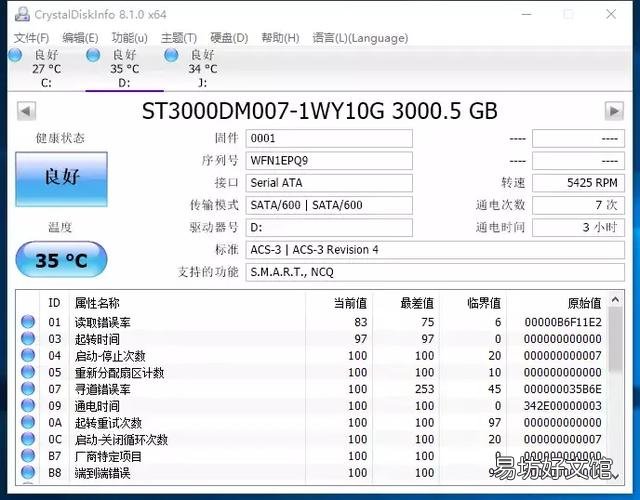Click the 35 °C temperature button

(61, 260)
